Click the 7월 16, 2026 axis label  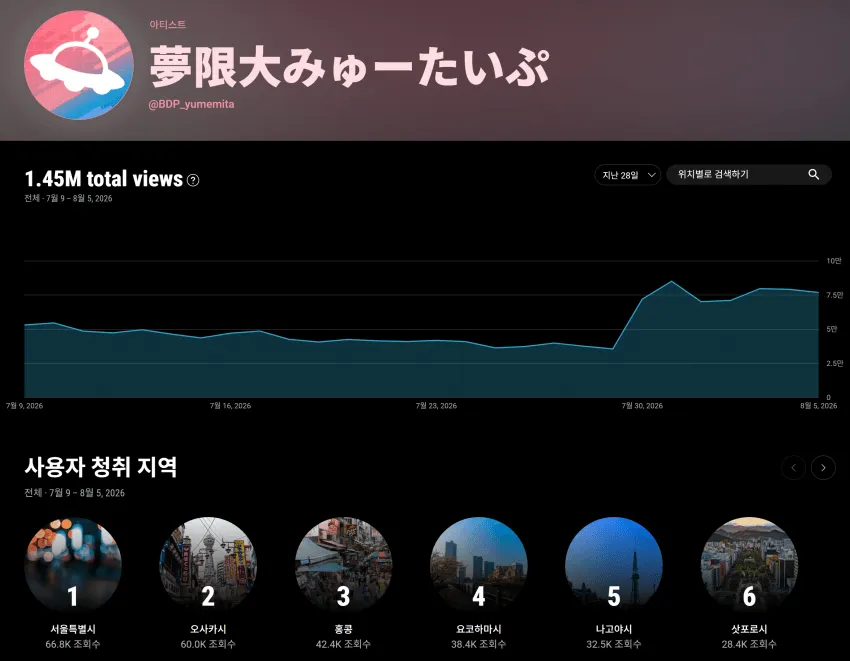pos(230,406)
